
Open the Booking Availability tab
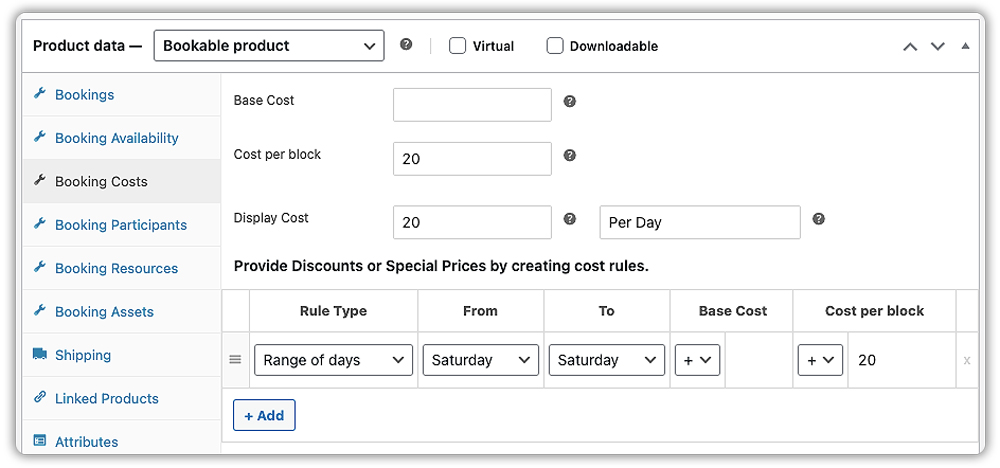pyautogui.click(x=121, y=138)
